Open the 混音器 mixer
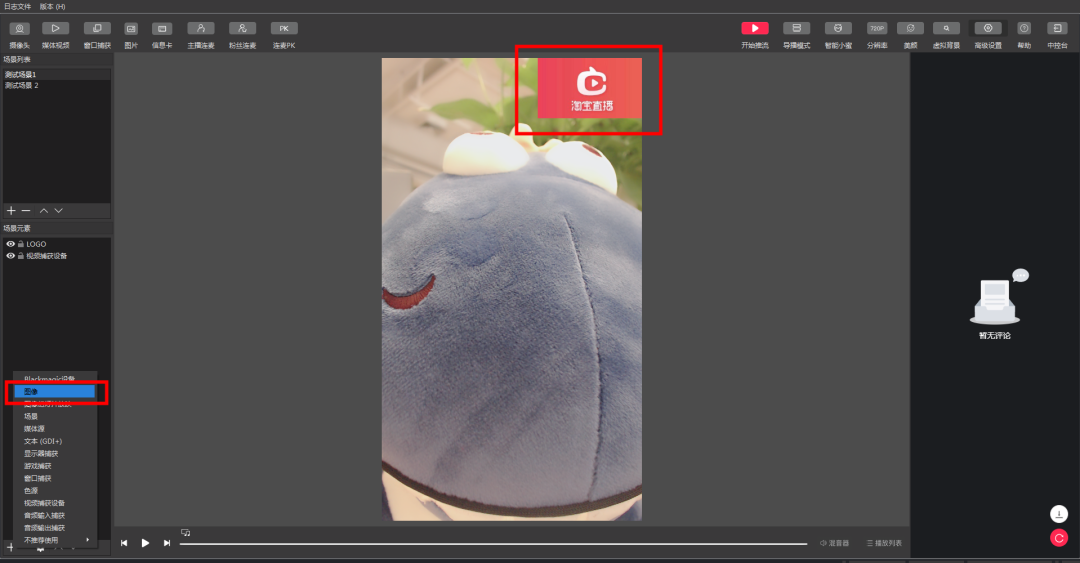 coord(834,543)
